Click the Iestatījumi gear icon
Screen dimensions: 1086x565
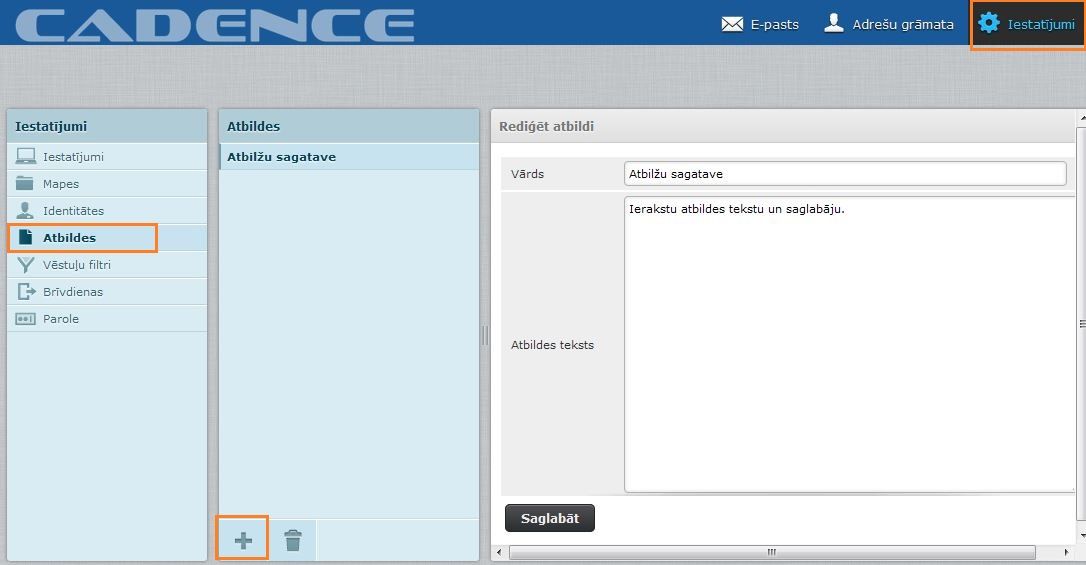click(x=989, y=23)
